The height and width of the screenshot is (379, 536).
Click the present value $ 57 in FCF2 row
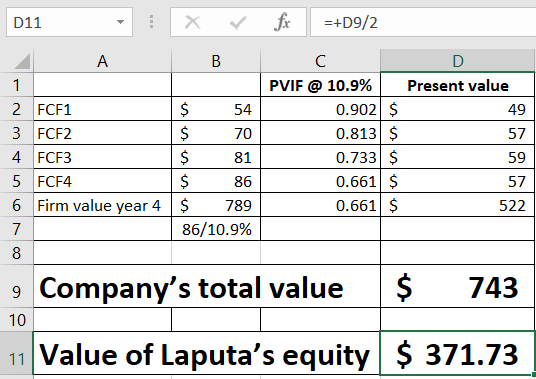(x=458, y=133)
